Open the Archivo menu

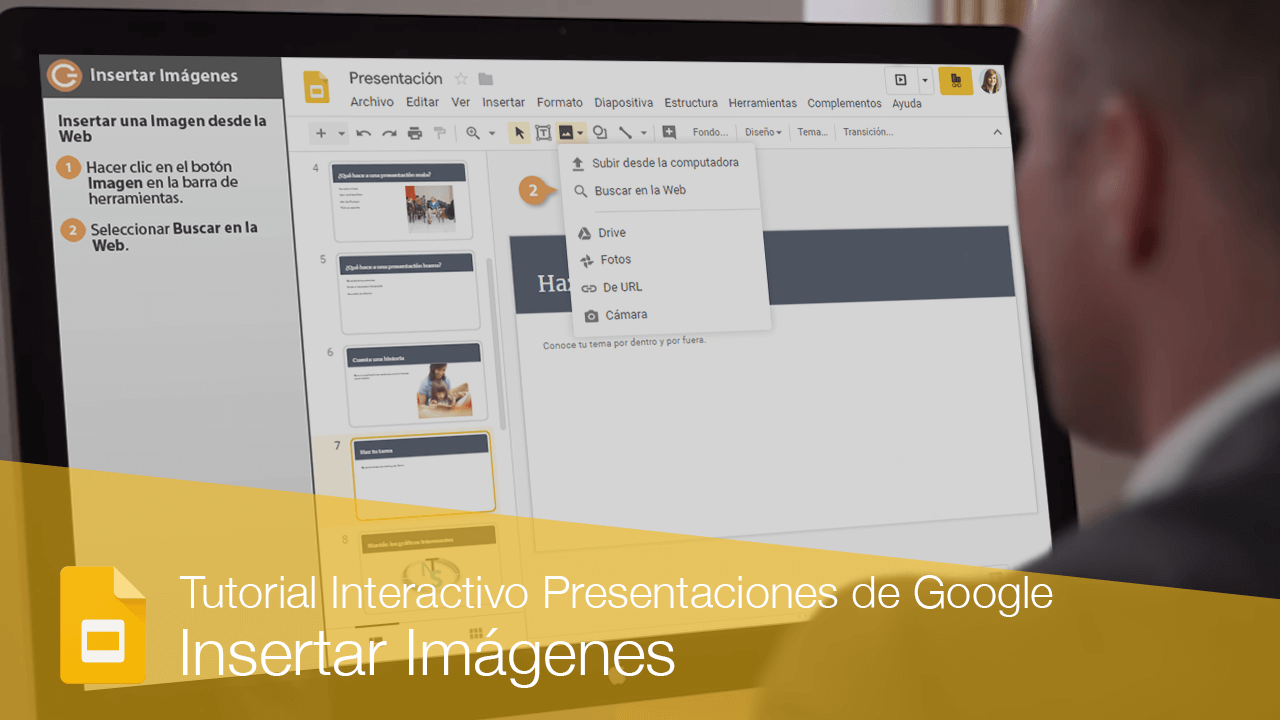372,102
